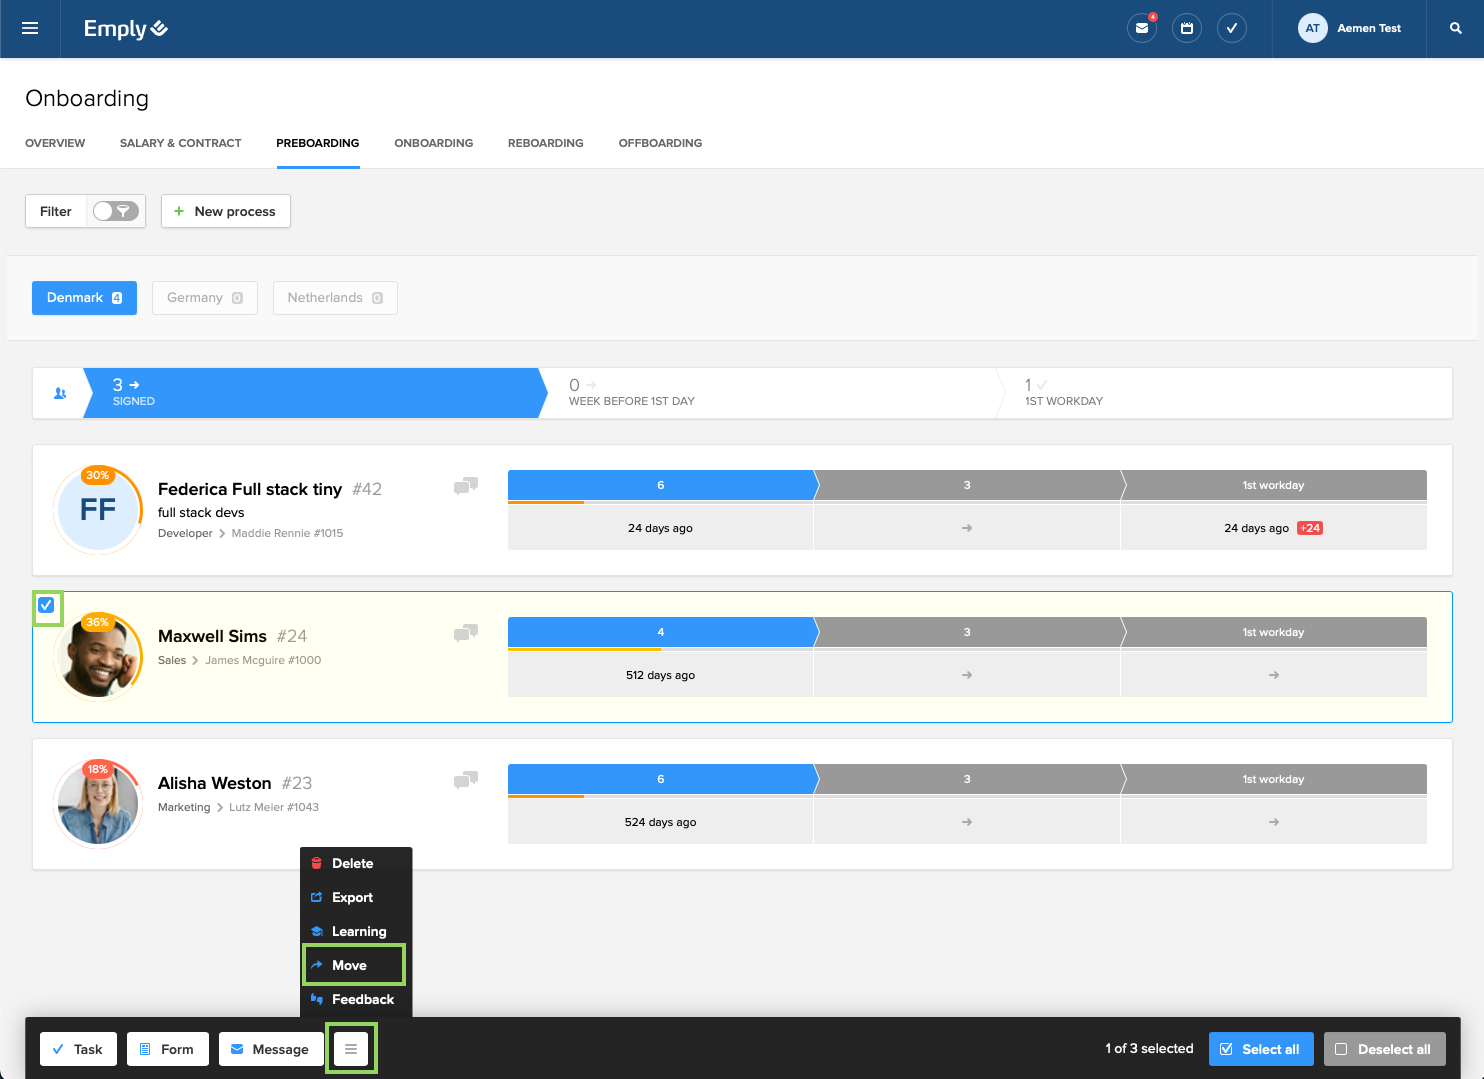Open chat bubbles for Alisha Weston

465,780
